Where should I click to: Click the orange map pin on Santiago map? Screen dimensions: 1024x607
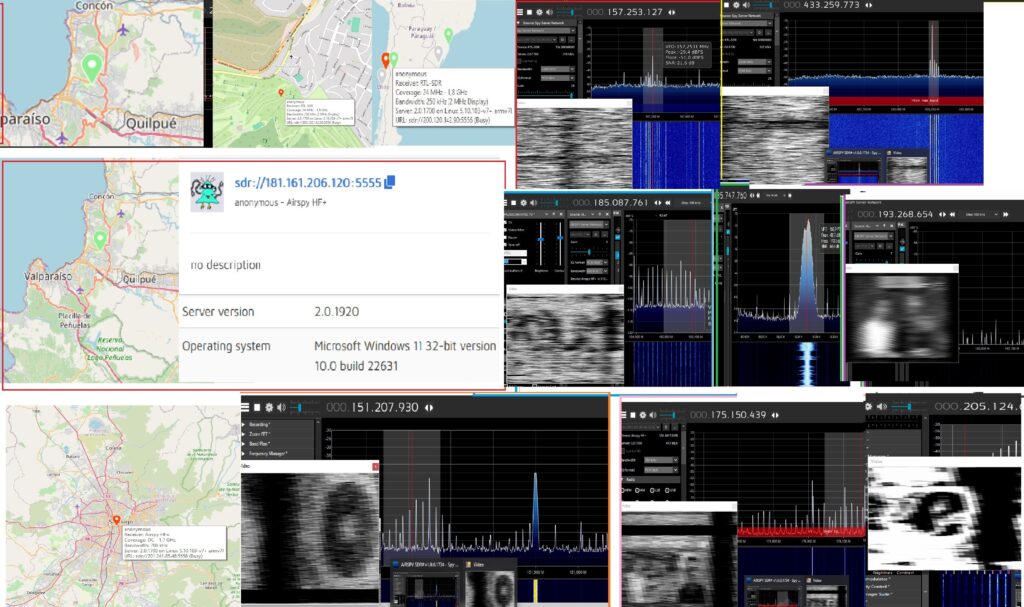(x=116, y=520)
